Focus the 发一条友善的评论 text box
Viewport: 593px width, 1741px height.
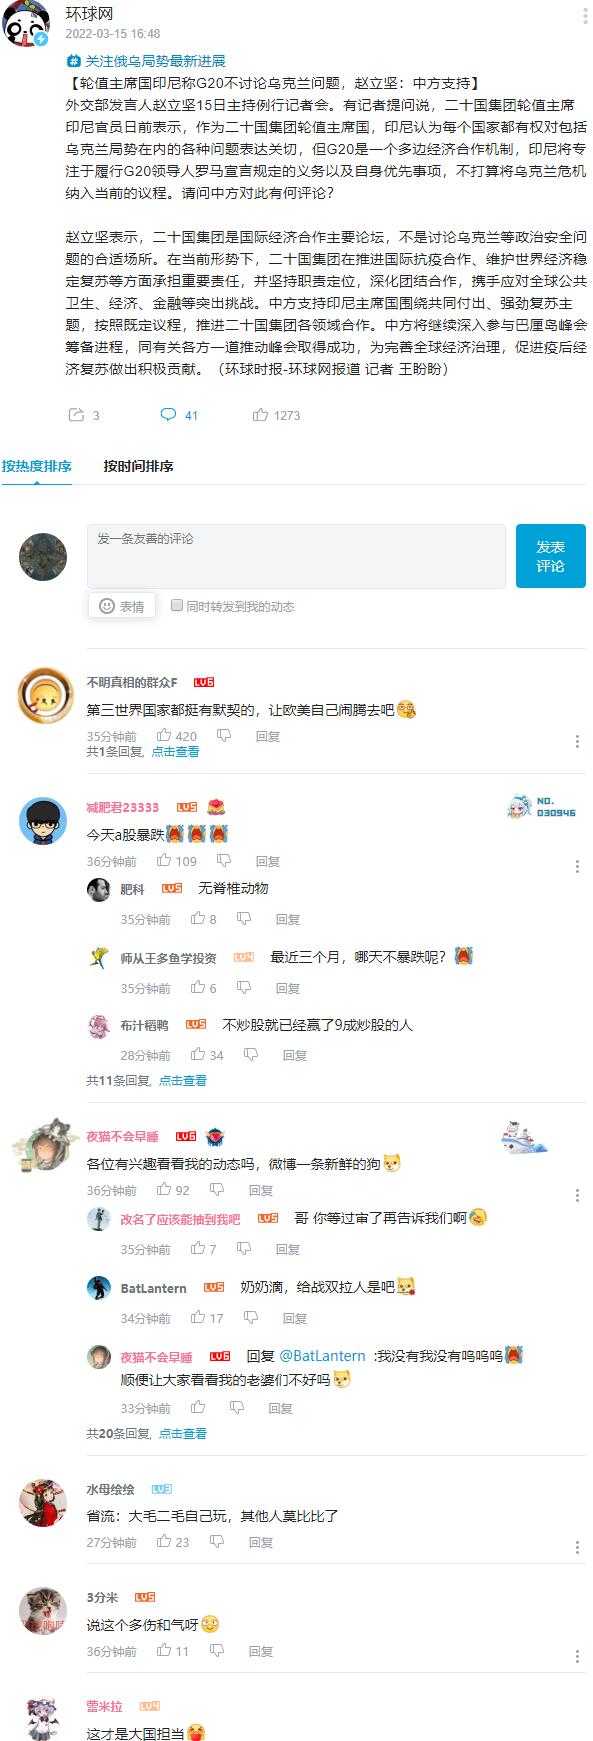point(296,556)
